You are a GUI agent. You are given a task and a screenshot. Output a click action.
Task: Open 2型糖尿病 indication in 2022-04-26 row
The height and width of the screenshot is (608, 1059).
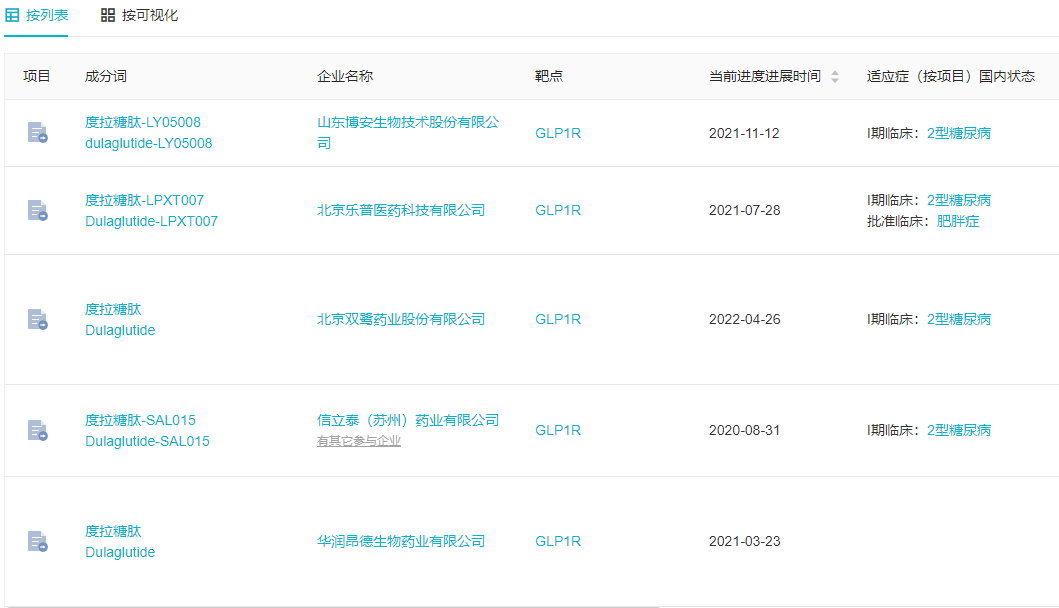[958, 319]
